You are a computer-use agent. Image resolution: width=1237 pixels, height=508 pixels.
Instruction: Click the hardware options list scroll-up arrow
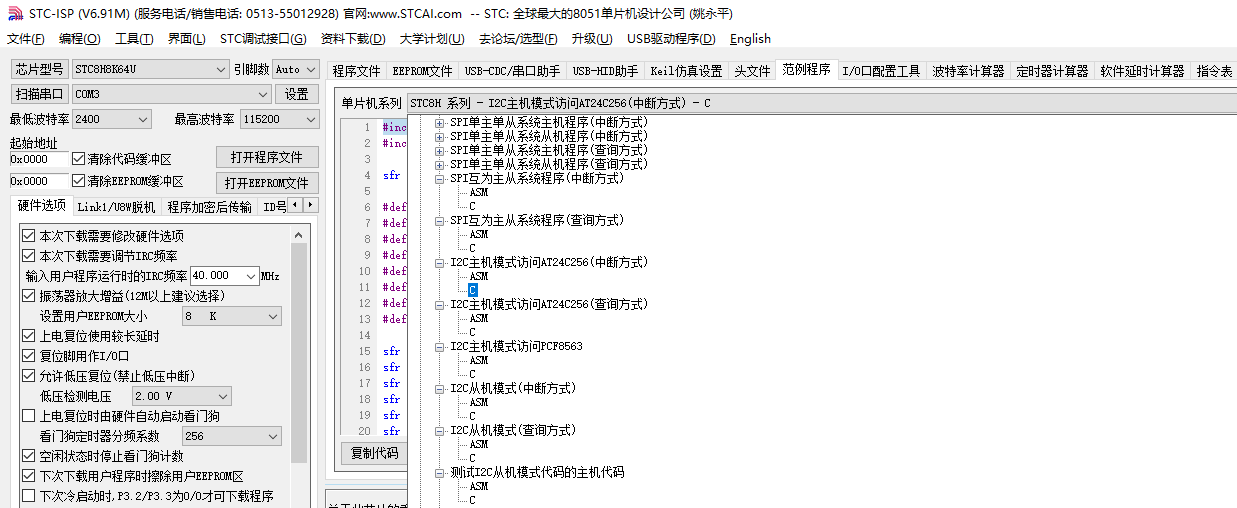298,235
